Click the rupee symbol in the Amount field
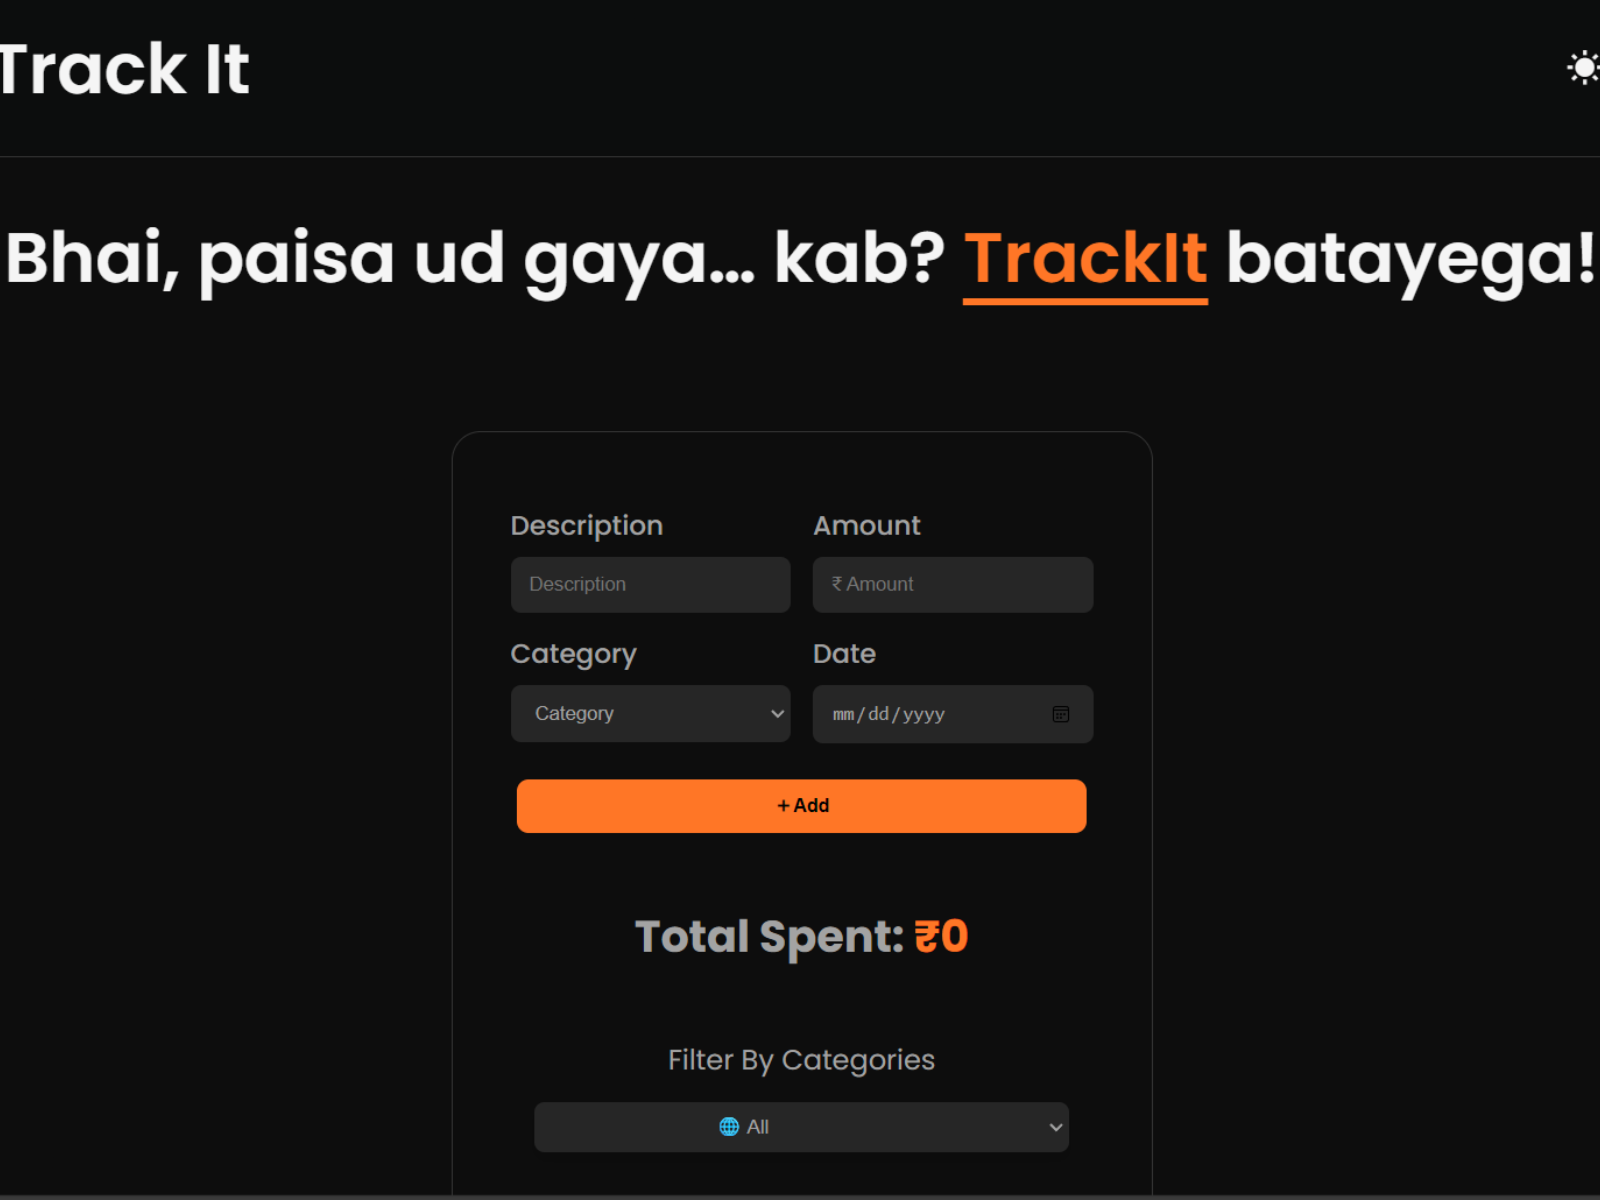1600x1200 pixels. pyautogui.click(x=836, y=584)
